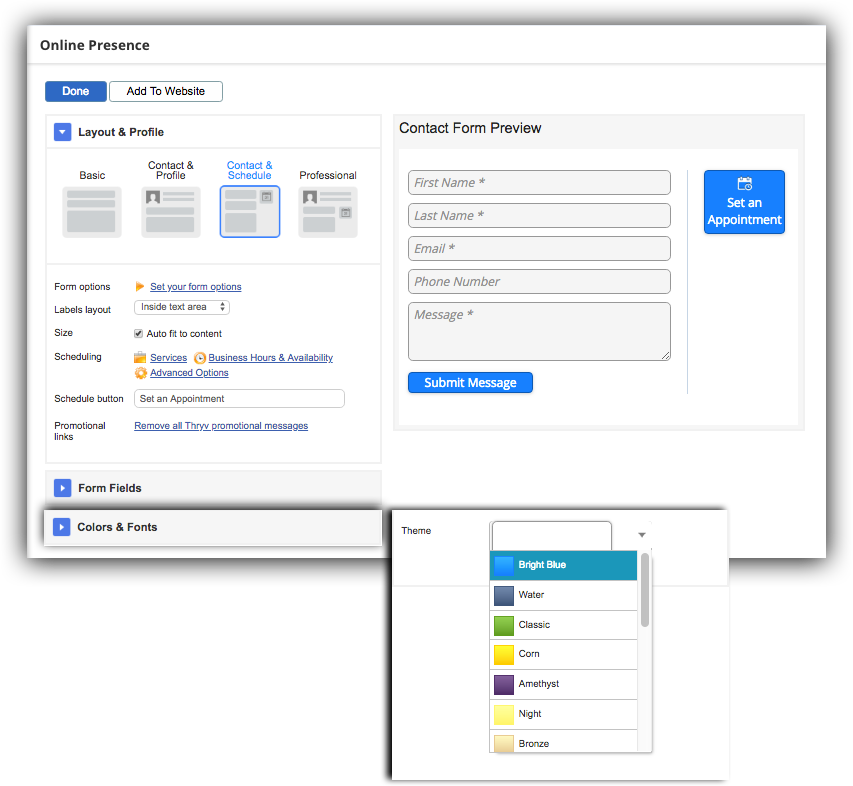Click the Advanced Options gear icon

[141, 373]
